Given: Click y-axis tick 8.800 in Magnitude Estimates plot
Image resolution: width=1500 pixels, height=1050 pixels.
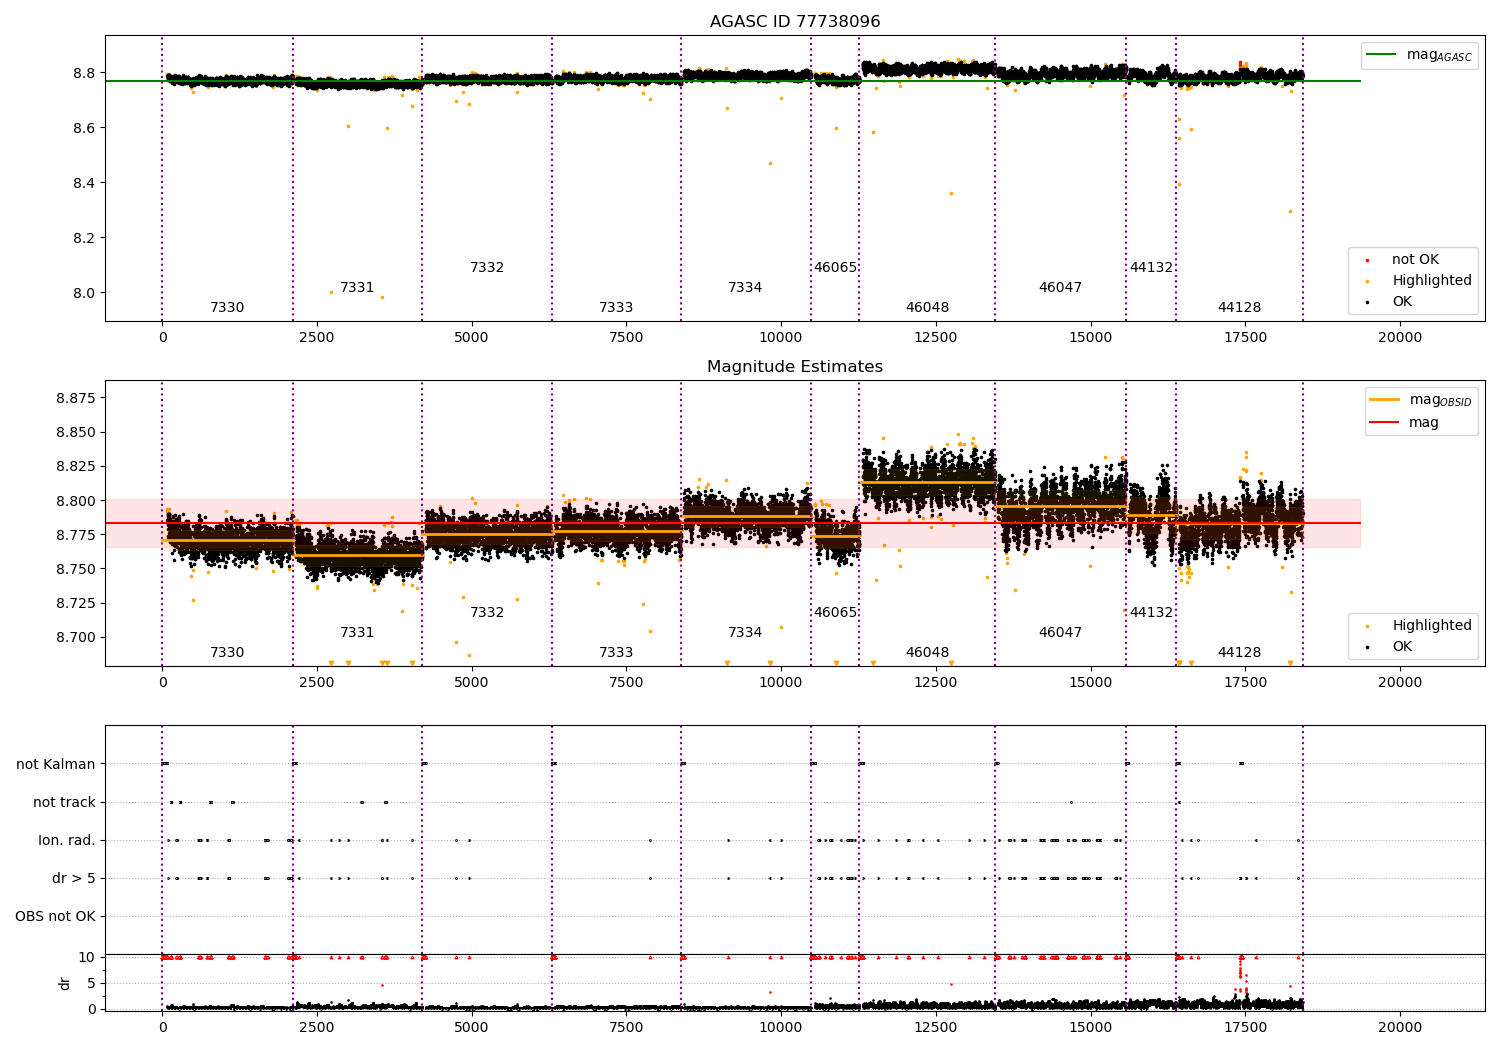Looking at the screenshot, I should tap(76, 501).
